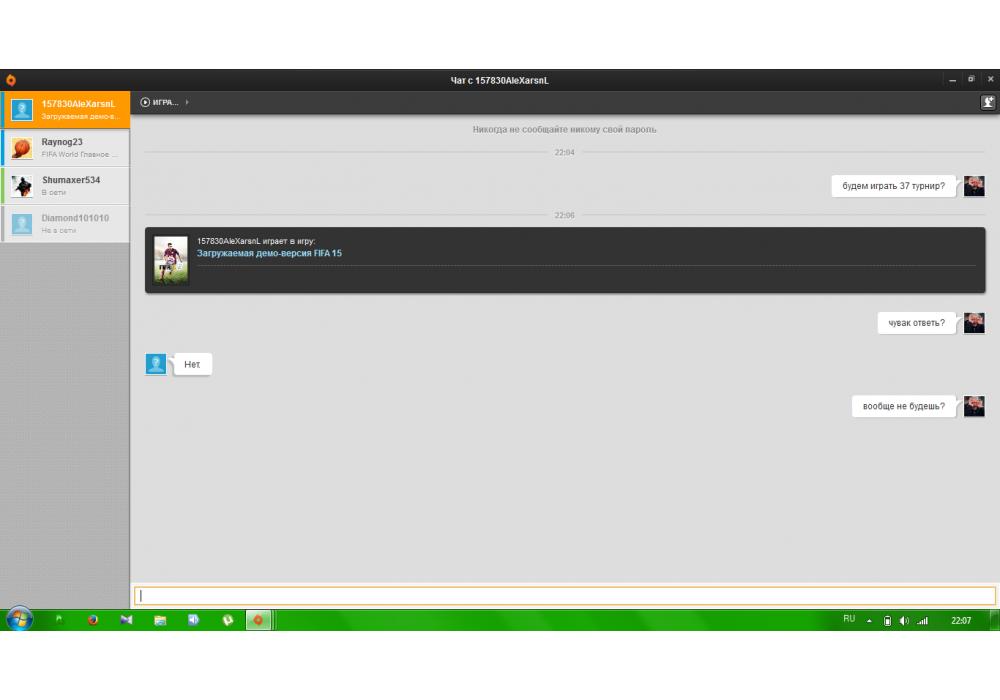The height and width of the screenshot is (700, 1000).
Task: Click the reply bubble 'Нет'
Action: [192, 365]
